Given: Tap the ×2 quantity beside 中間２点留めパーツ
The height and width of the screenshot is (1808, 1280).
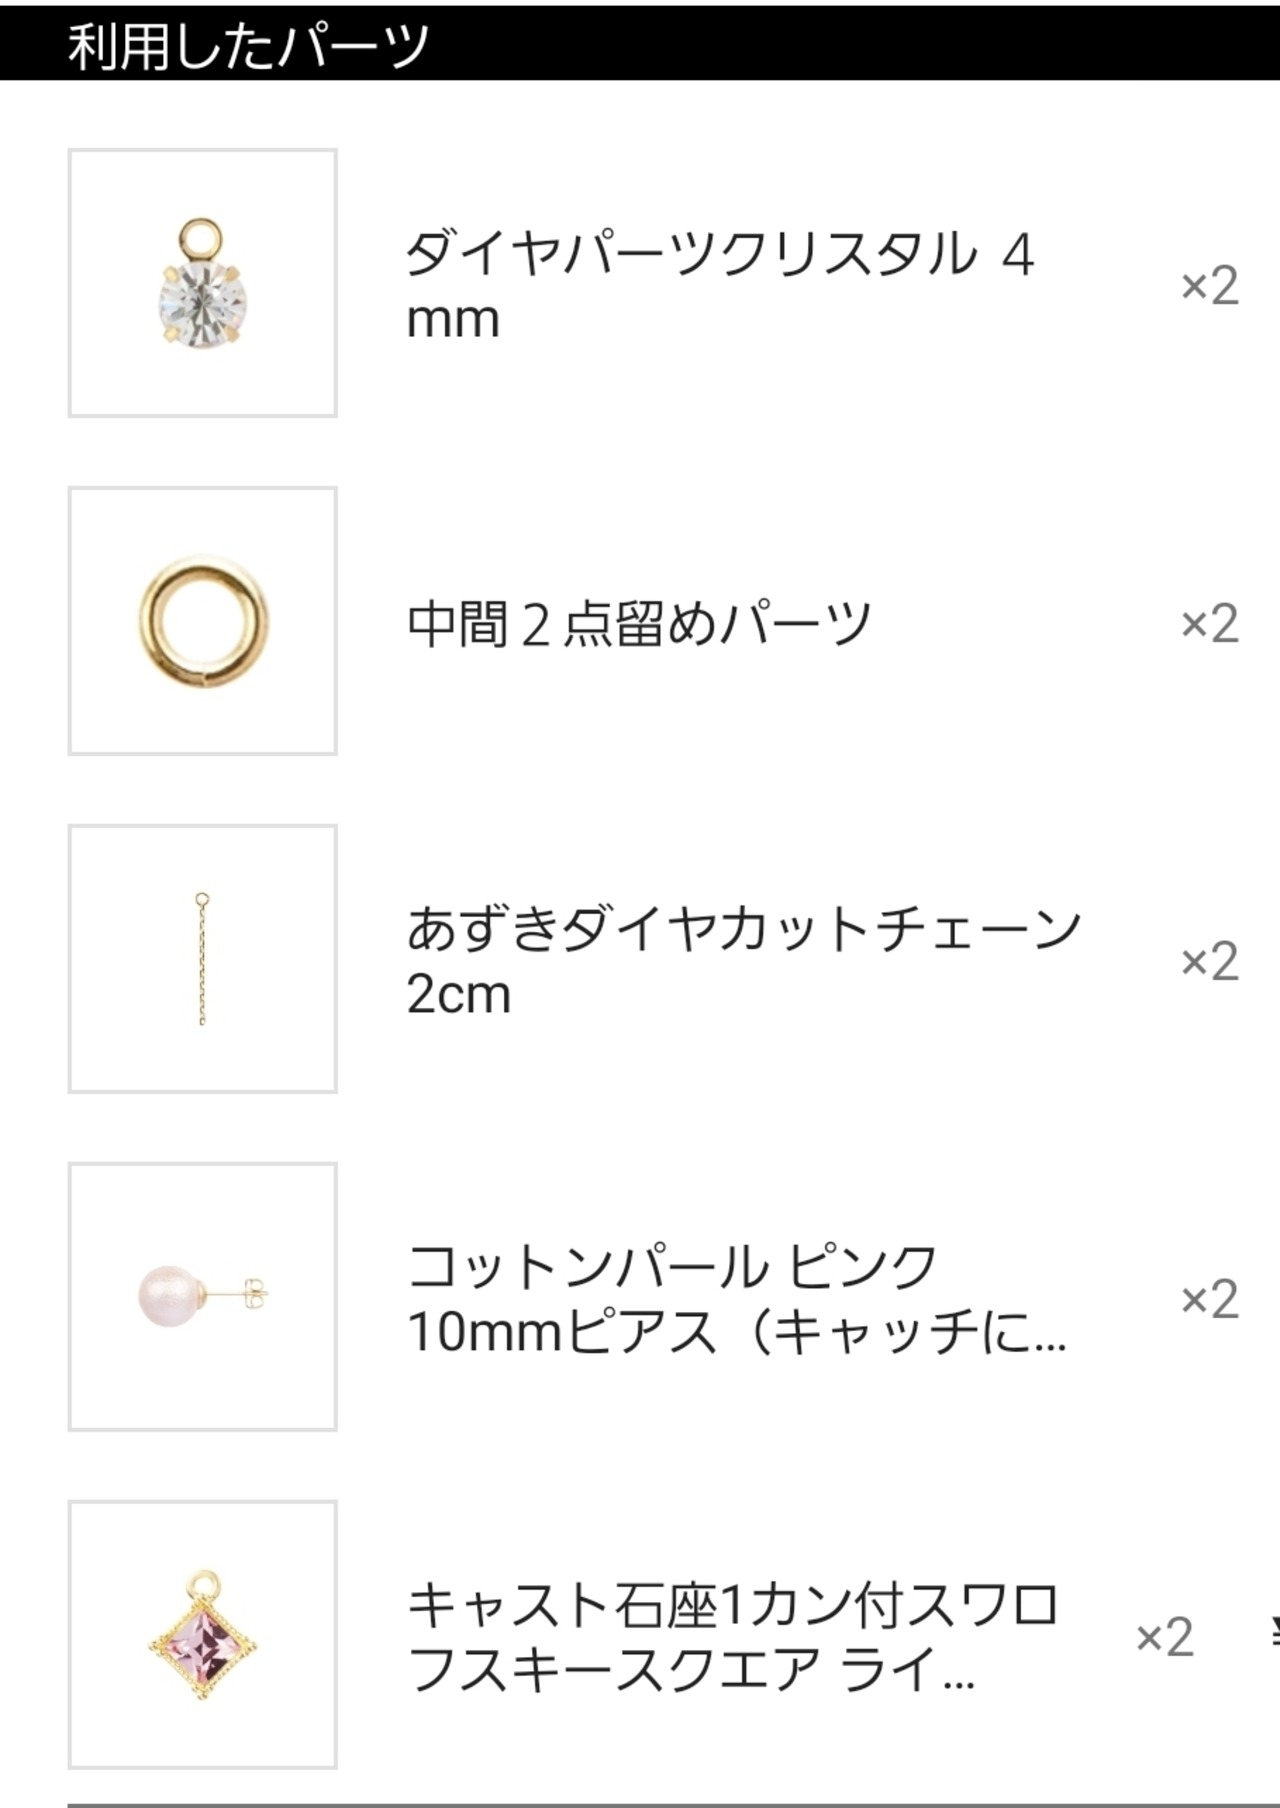Looking at the screenshot, I should click(1209, 624).
